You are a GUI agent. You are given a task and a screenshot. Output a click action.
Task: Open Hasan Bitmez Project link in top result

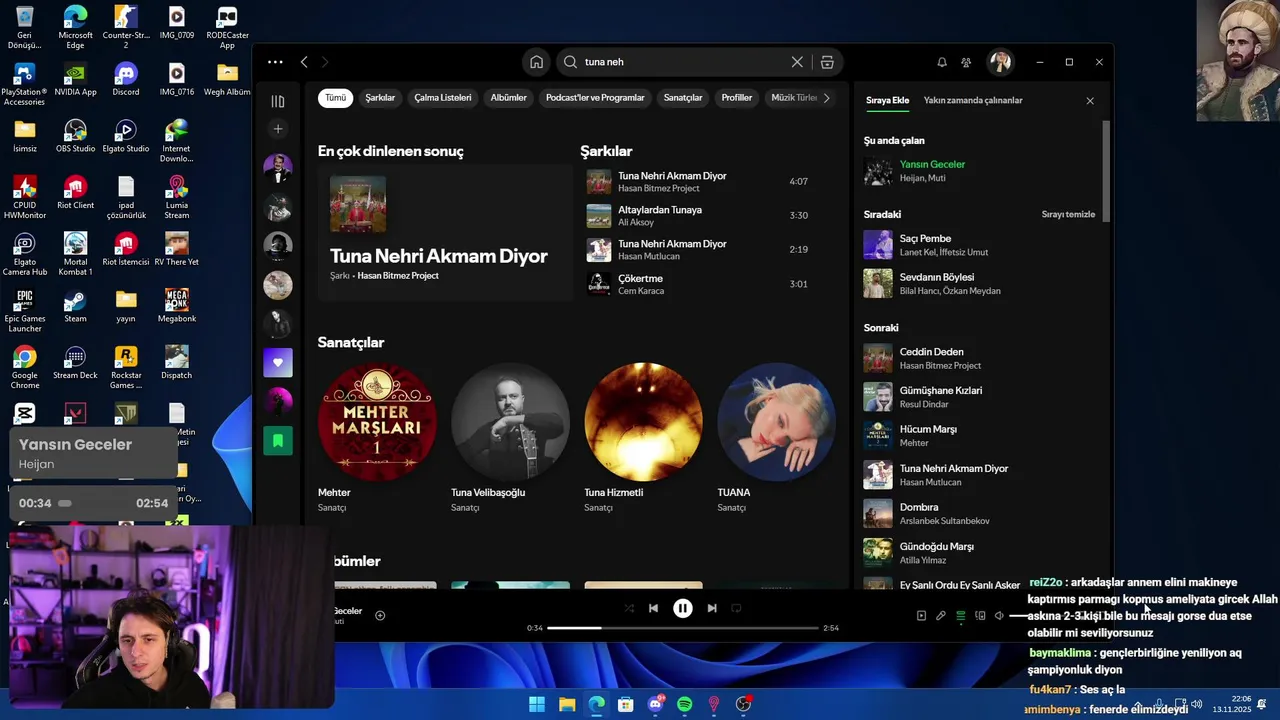tap(398, 276)
